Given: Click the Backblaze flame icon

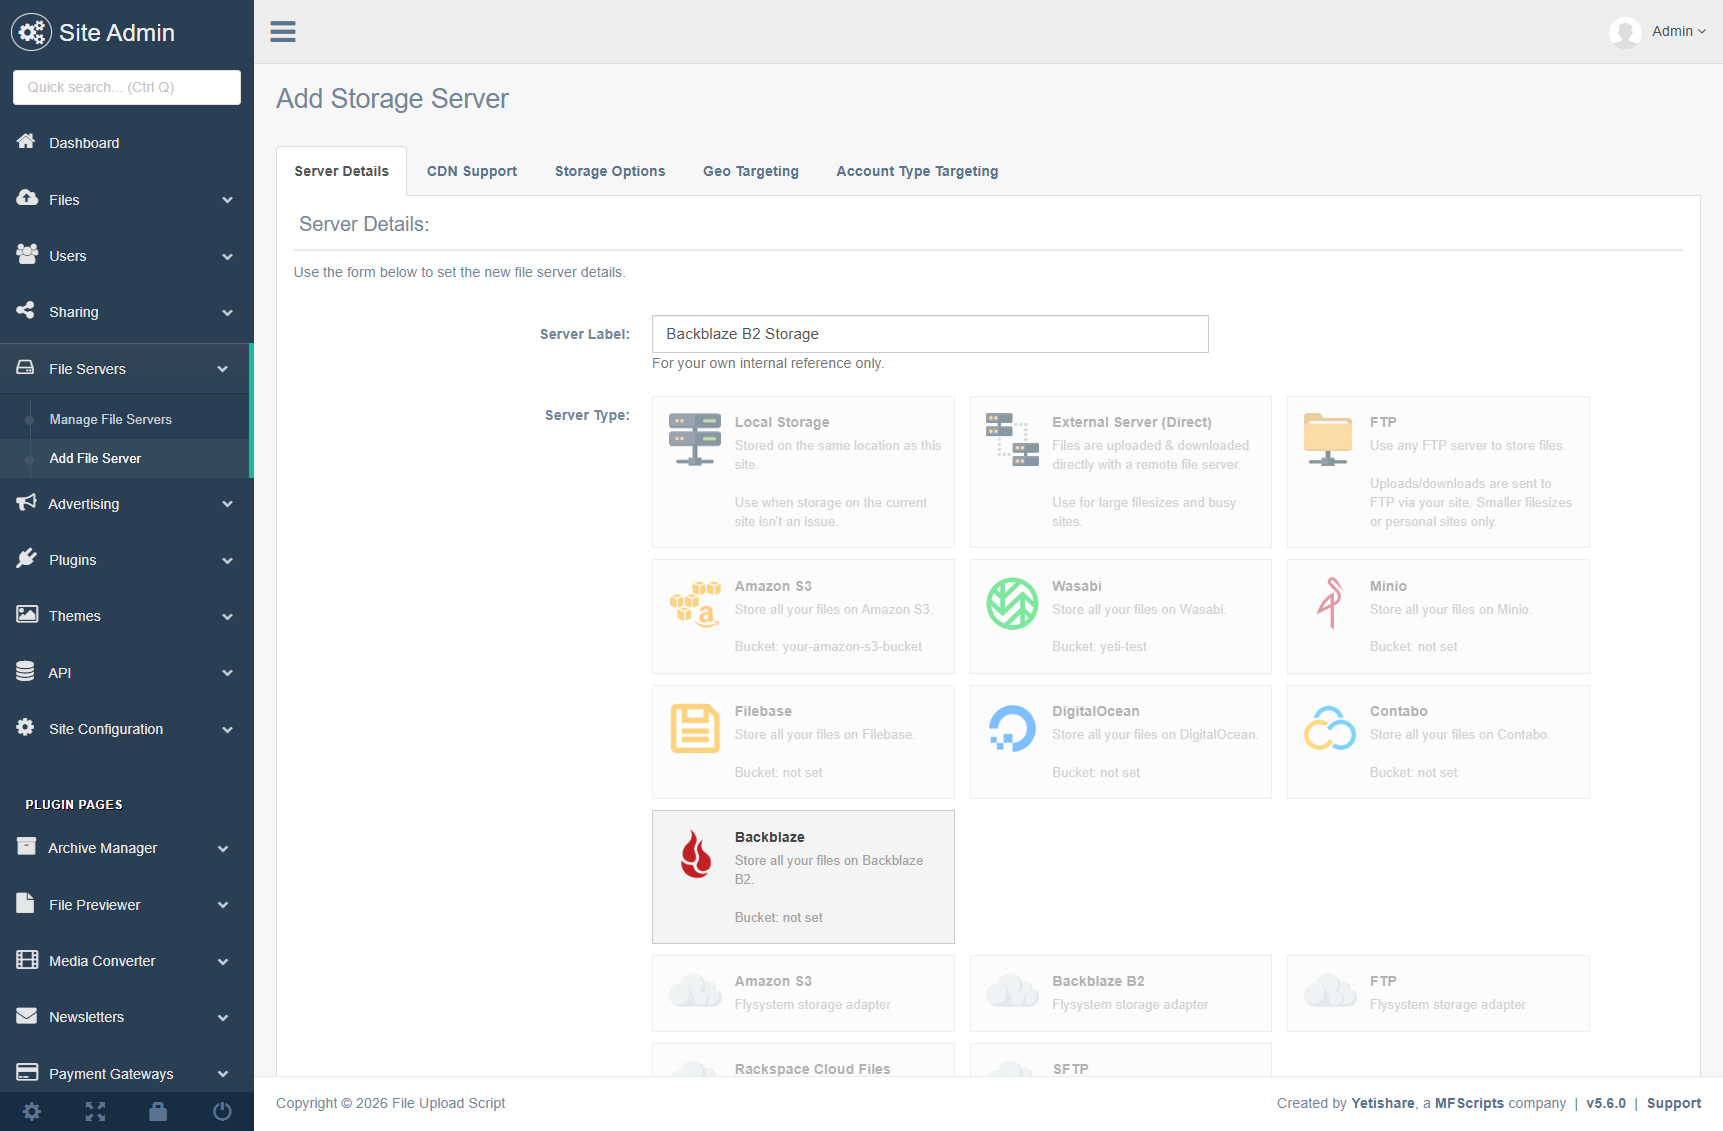Looking at the screenshot, I should (x=696, y=854).
